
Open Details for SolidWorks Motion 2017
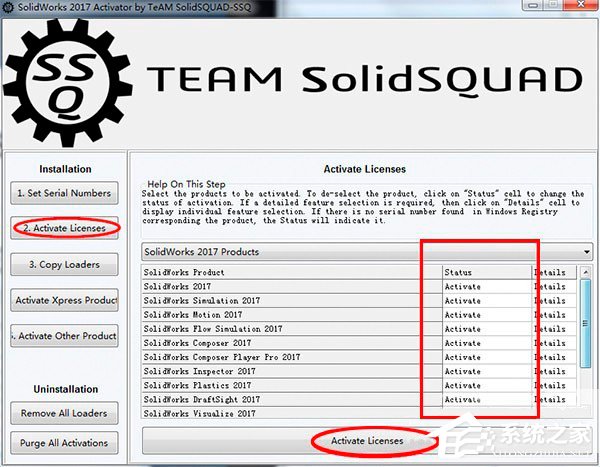pos(554,315)
